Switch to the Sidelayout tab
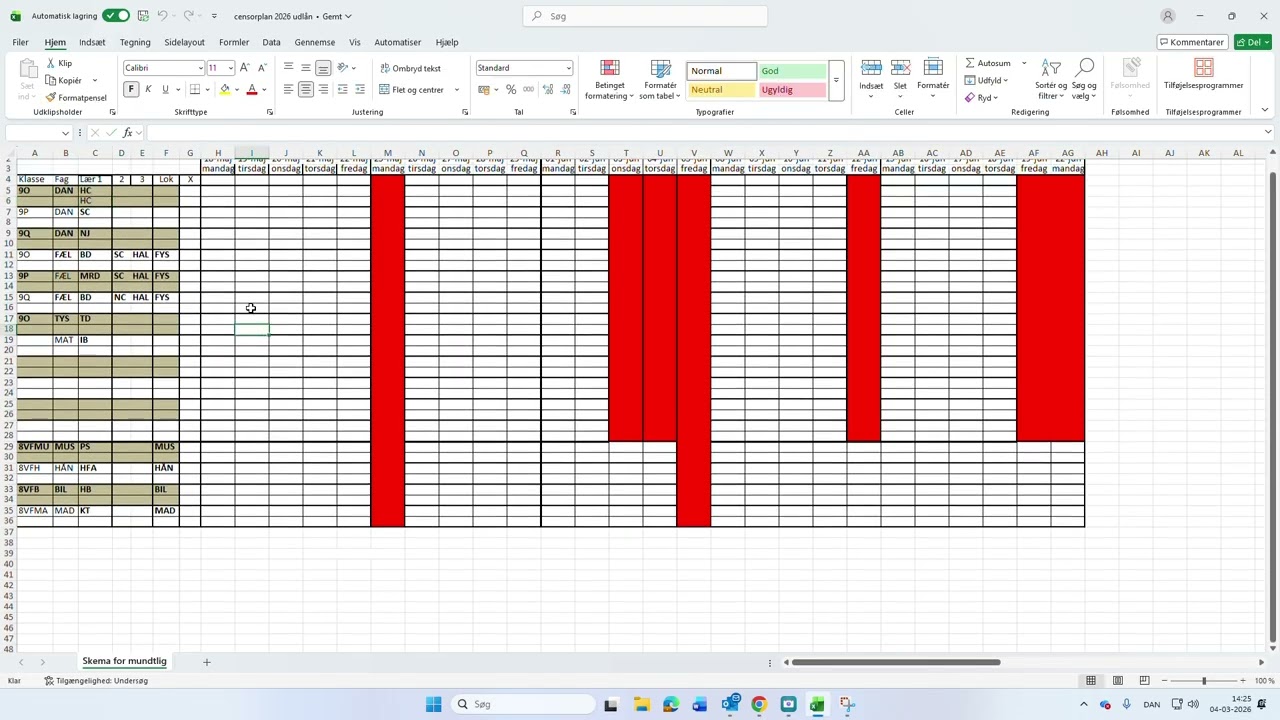This screenshot has width=1280, height=720. coord(184,42)
